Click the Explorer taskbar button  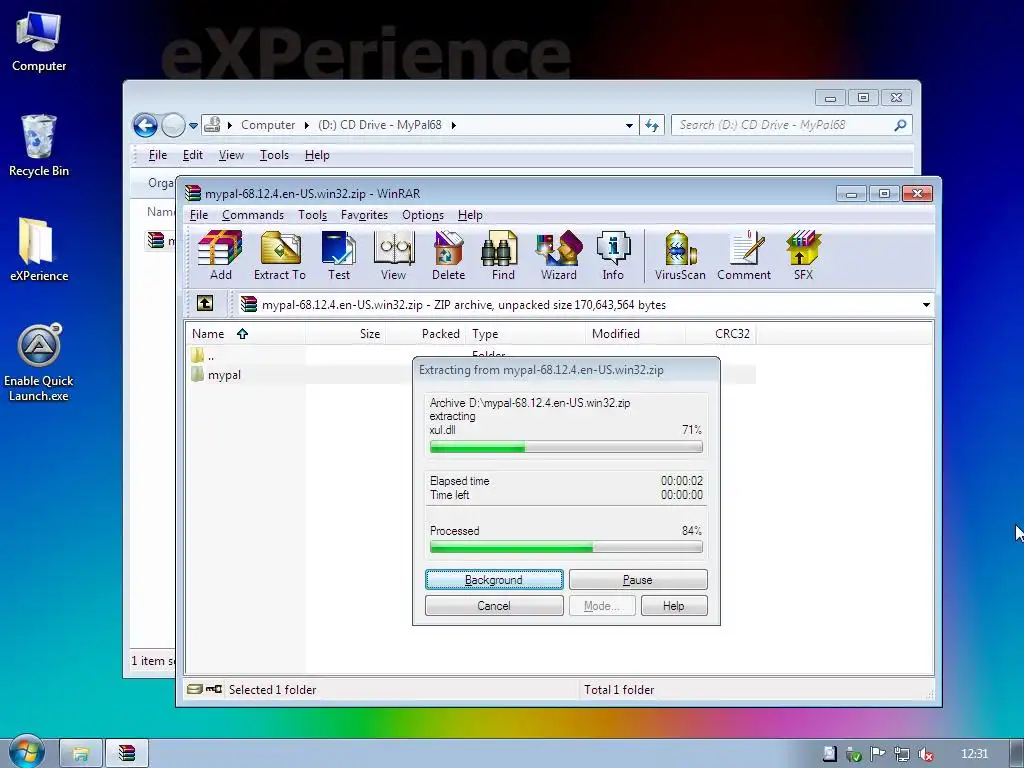click(81, 754)
